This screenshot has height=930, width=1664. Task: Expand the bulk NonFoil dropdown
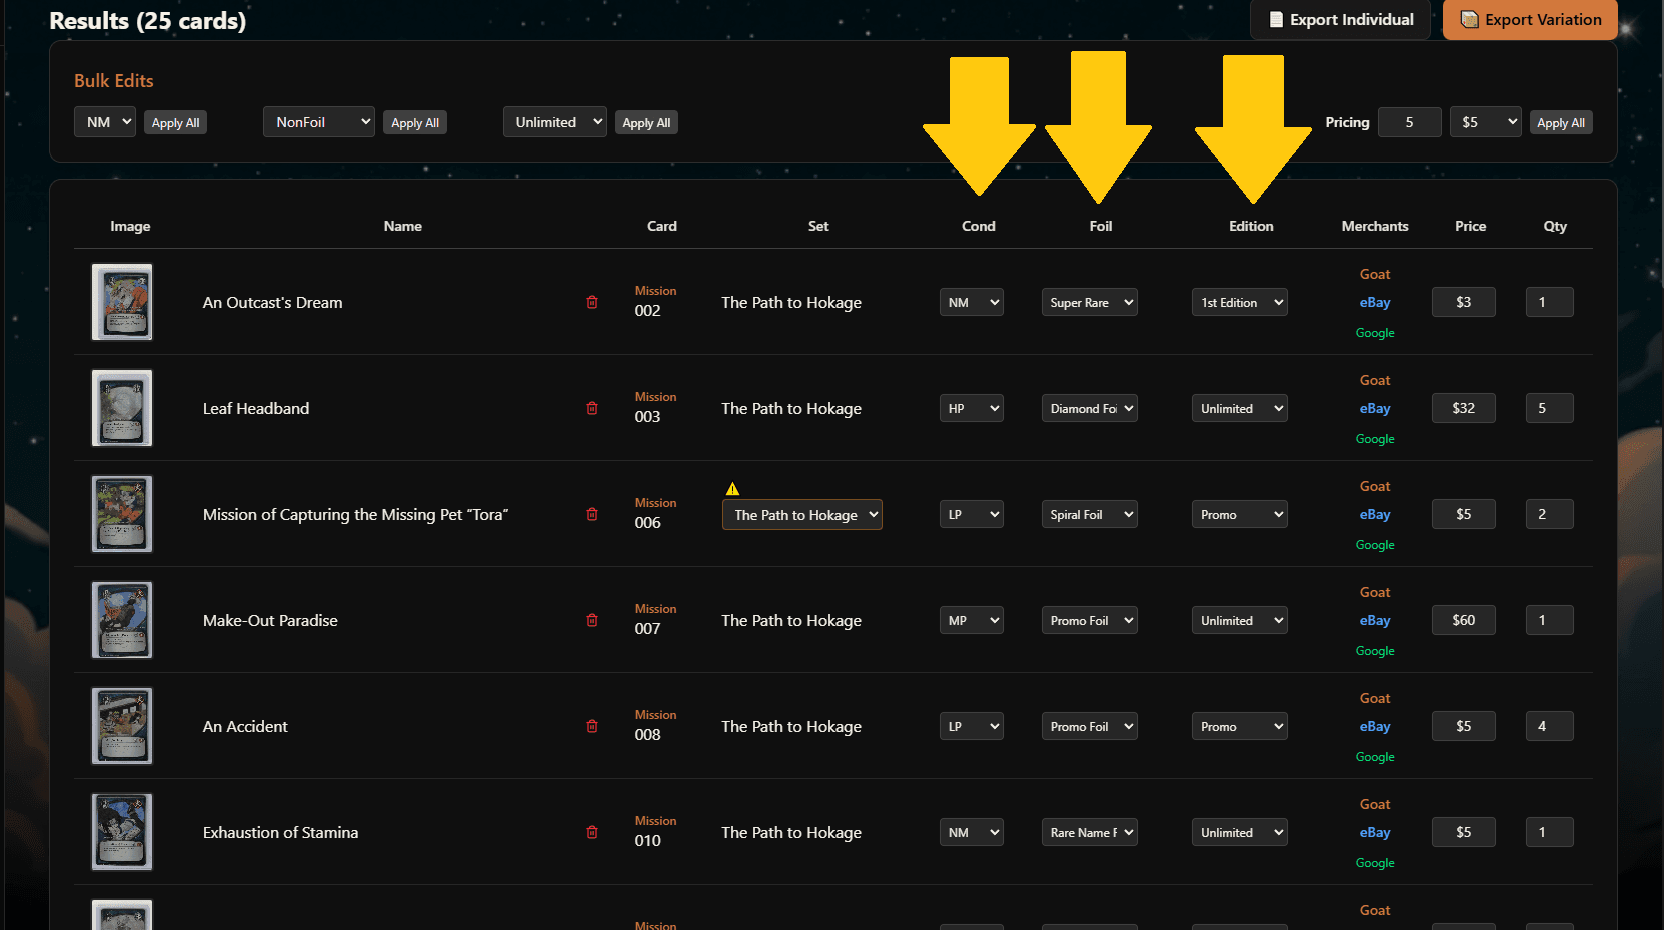(x=318, y=122)
